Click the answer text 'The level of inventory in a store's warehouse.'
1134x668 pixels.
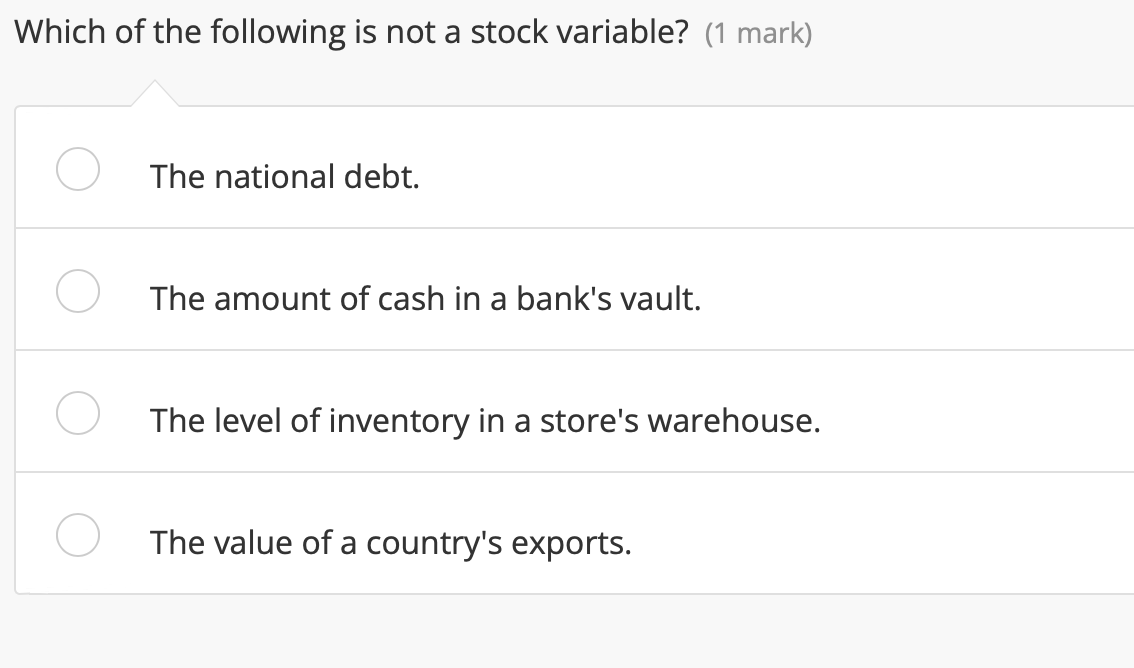484,420
